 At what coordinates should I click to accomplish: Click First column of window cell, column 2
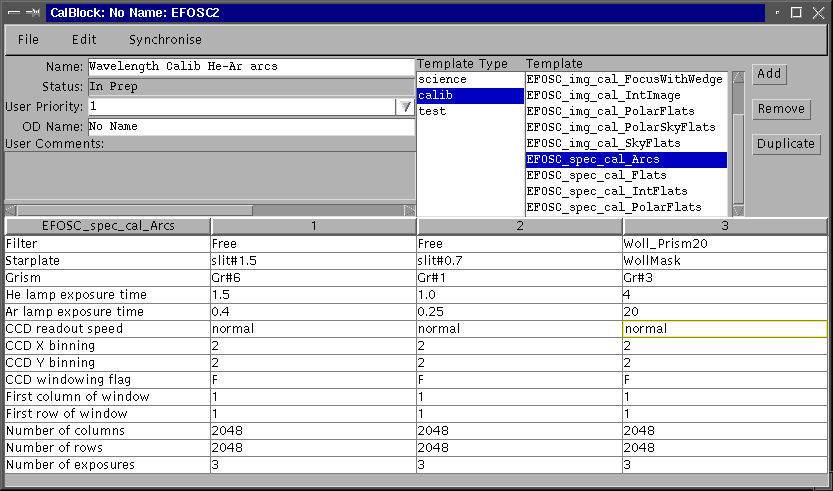(x=520, y=397)
